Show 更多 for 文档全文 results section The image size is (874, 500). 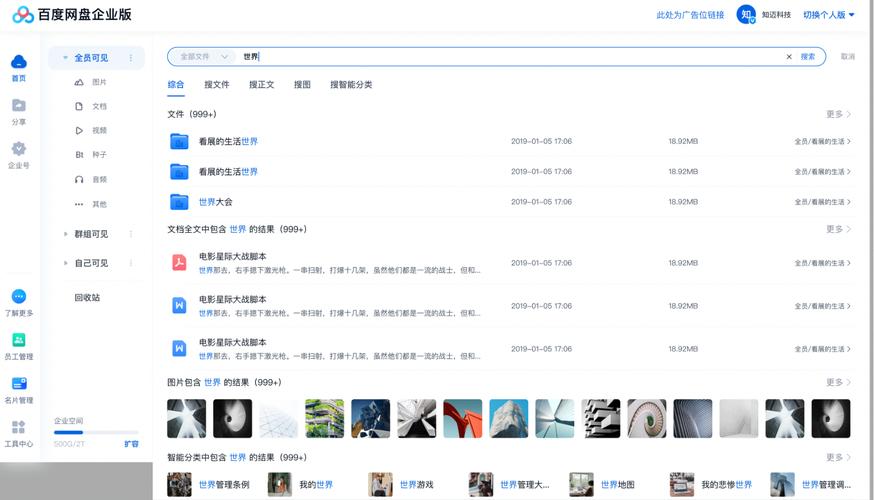coord(838,229)
